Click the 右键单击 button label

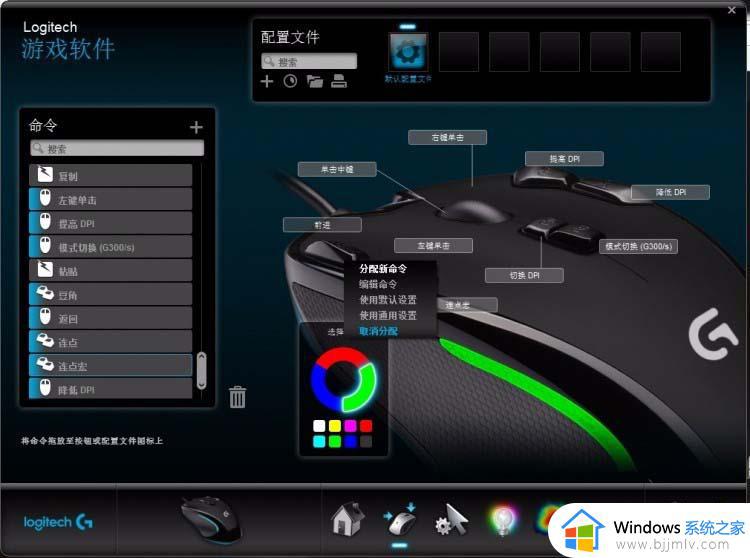point(448,138)
